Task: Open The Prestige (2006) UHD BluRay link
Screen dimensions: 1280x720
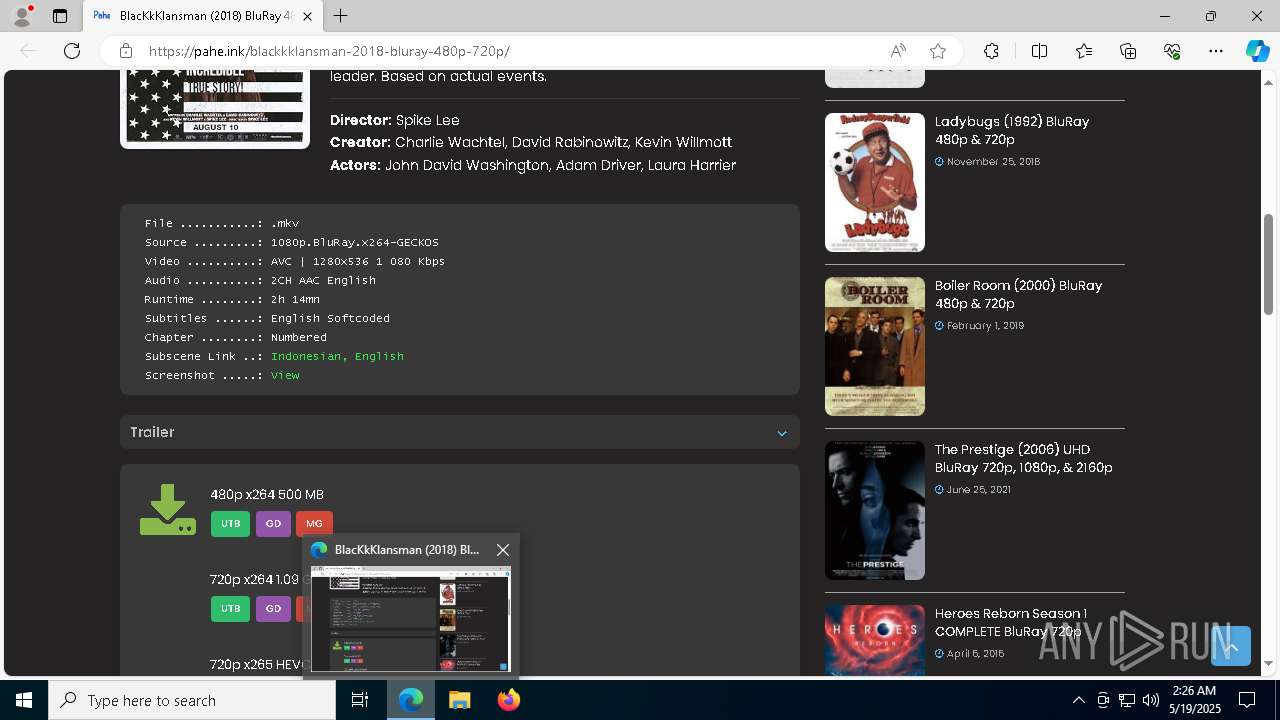Action: [1024, 458]
